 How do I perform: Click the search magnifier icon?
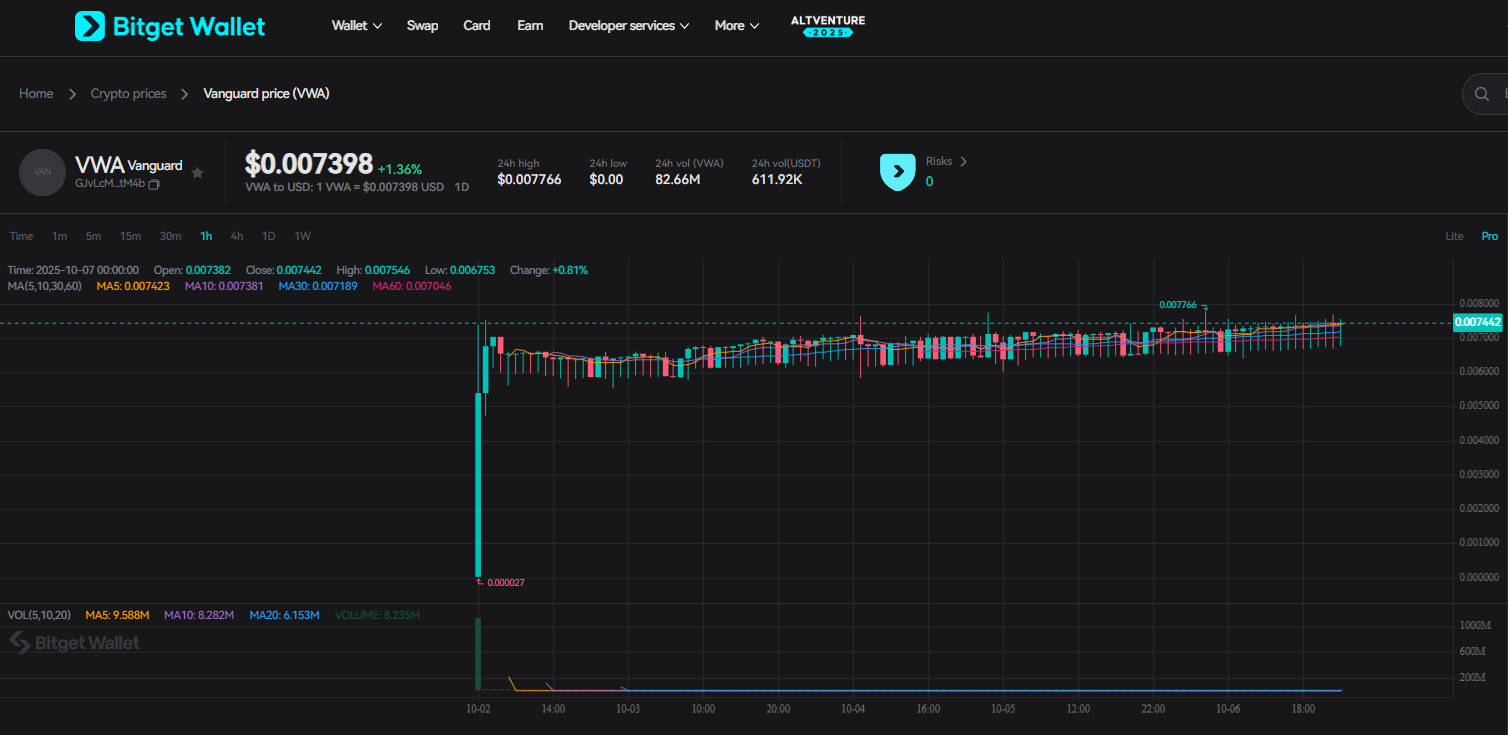1481,94
